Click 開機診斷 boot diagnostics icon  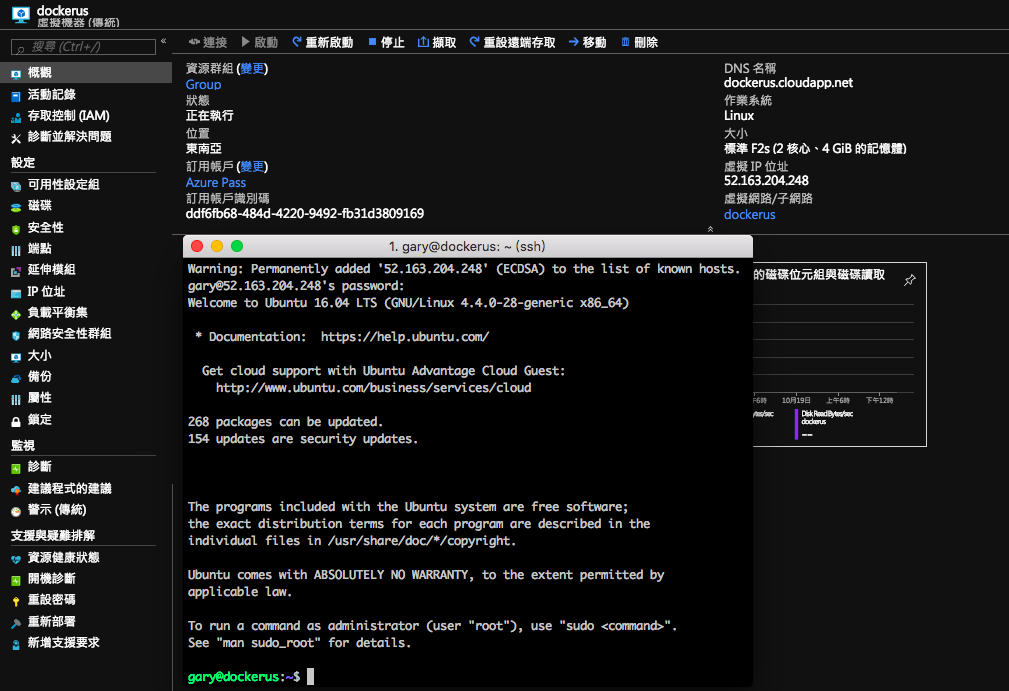coord(16,580)
